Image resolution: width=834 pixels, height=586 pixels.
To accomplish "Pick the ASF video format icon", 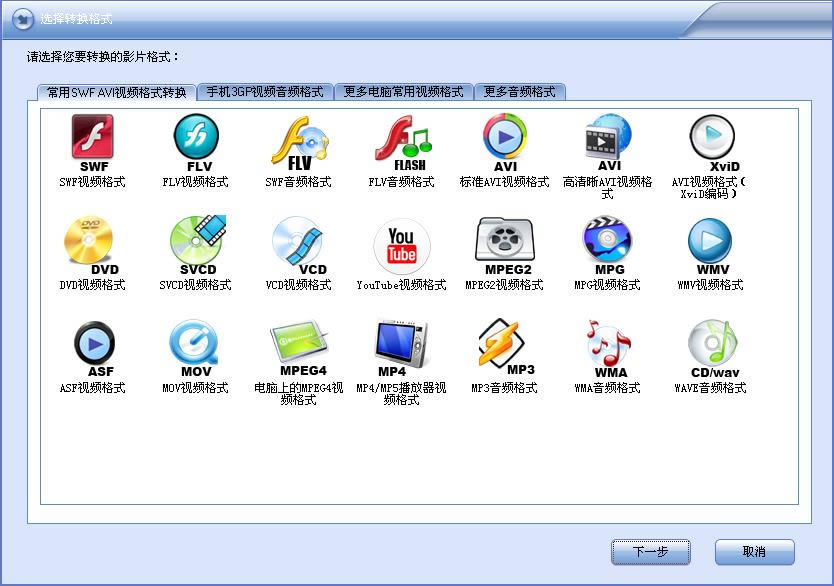I will point(94,349).
